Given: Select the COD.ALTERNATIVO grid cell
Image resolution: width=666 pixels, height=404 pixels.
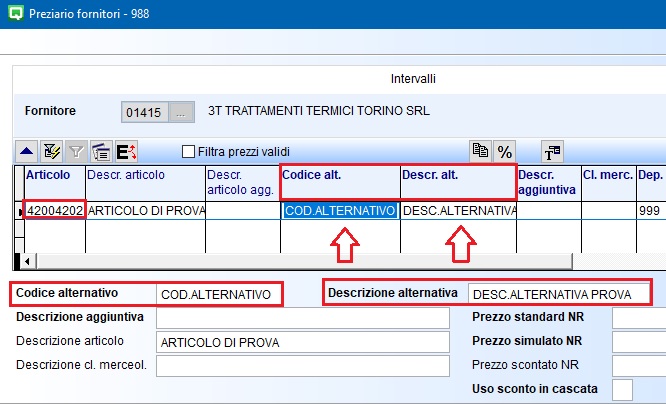Looking at the screenshot, I should click(x=340, y=211).
